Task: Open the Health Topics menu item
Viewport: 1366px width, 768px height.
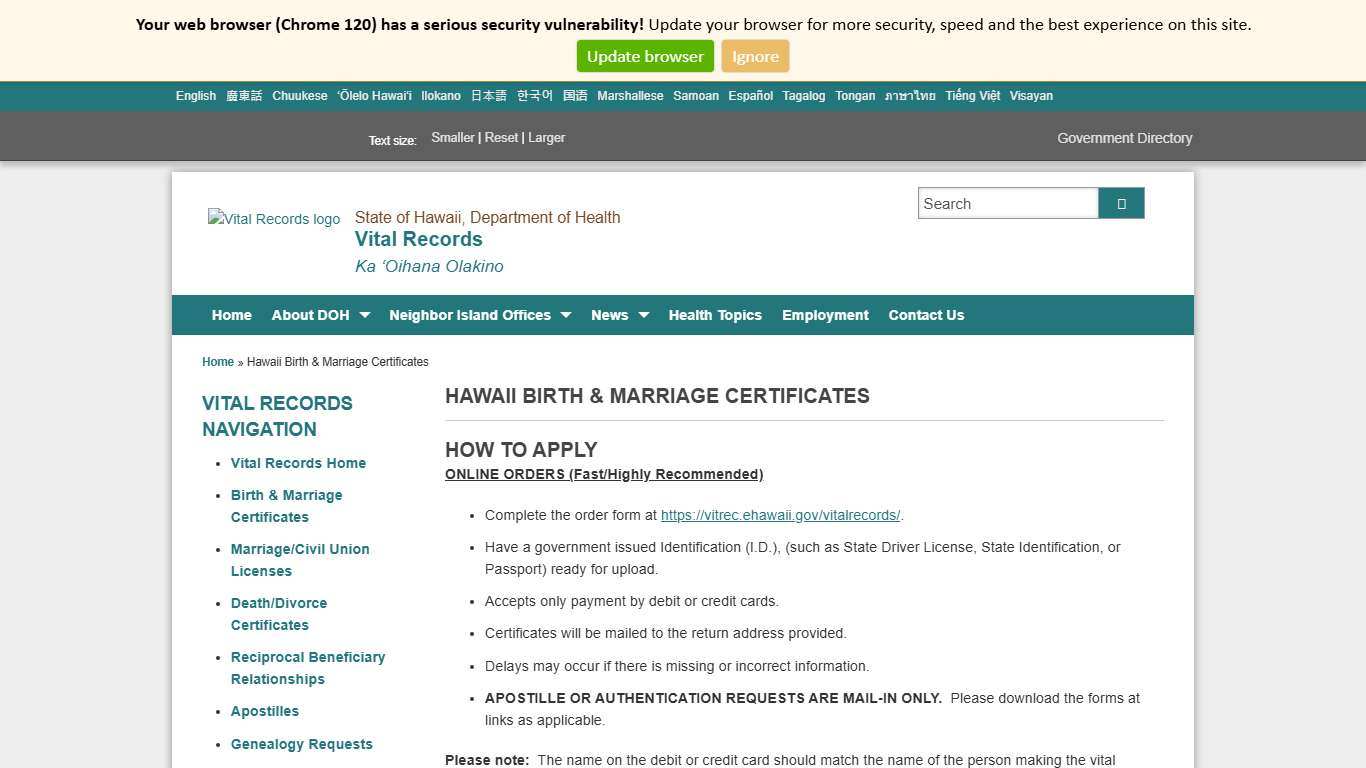Action: pyautogui.click(x=715, y=315)
